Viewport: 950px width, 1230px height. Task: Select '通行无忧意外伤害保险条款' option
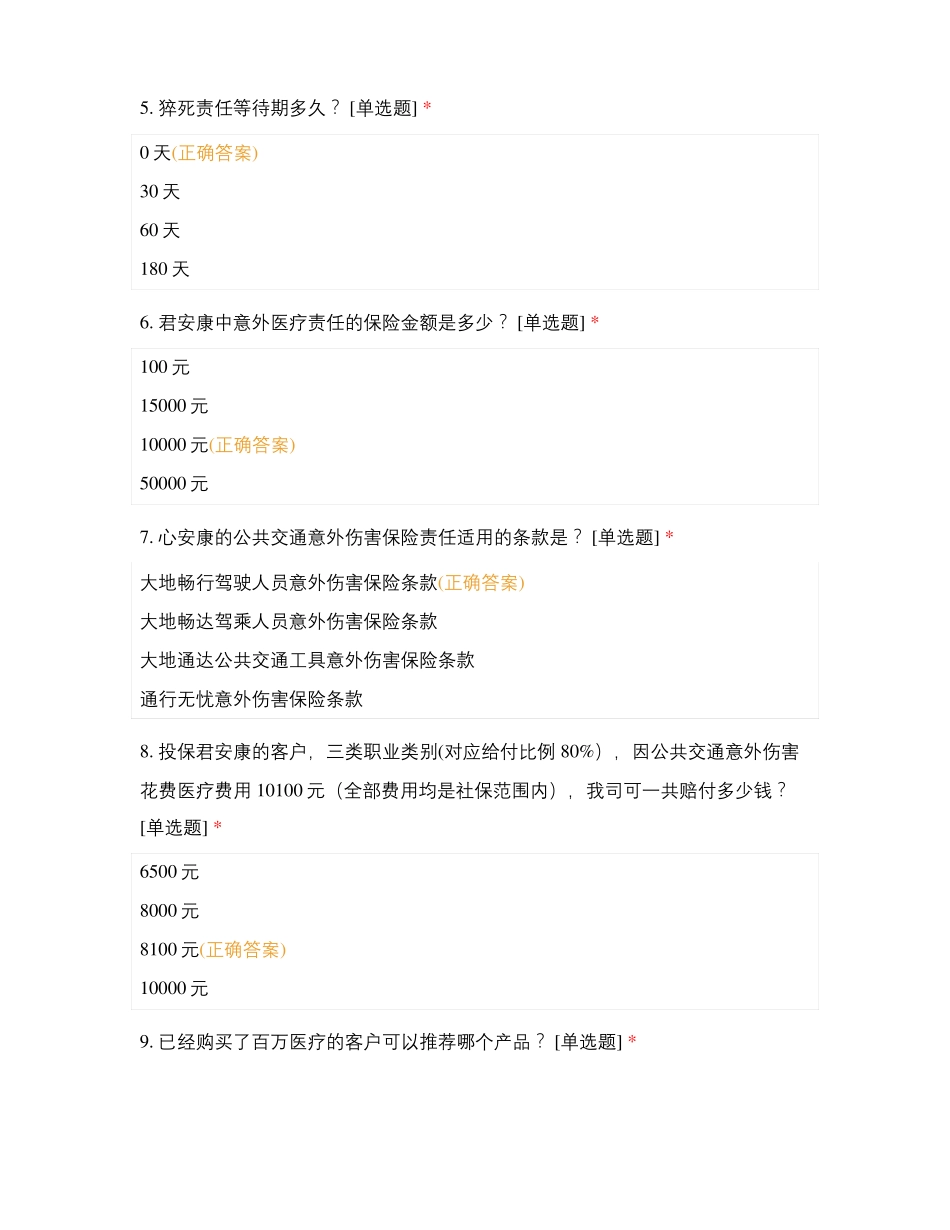pos(251,701)
